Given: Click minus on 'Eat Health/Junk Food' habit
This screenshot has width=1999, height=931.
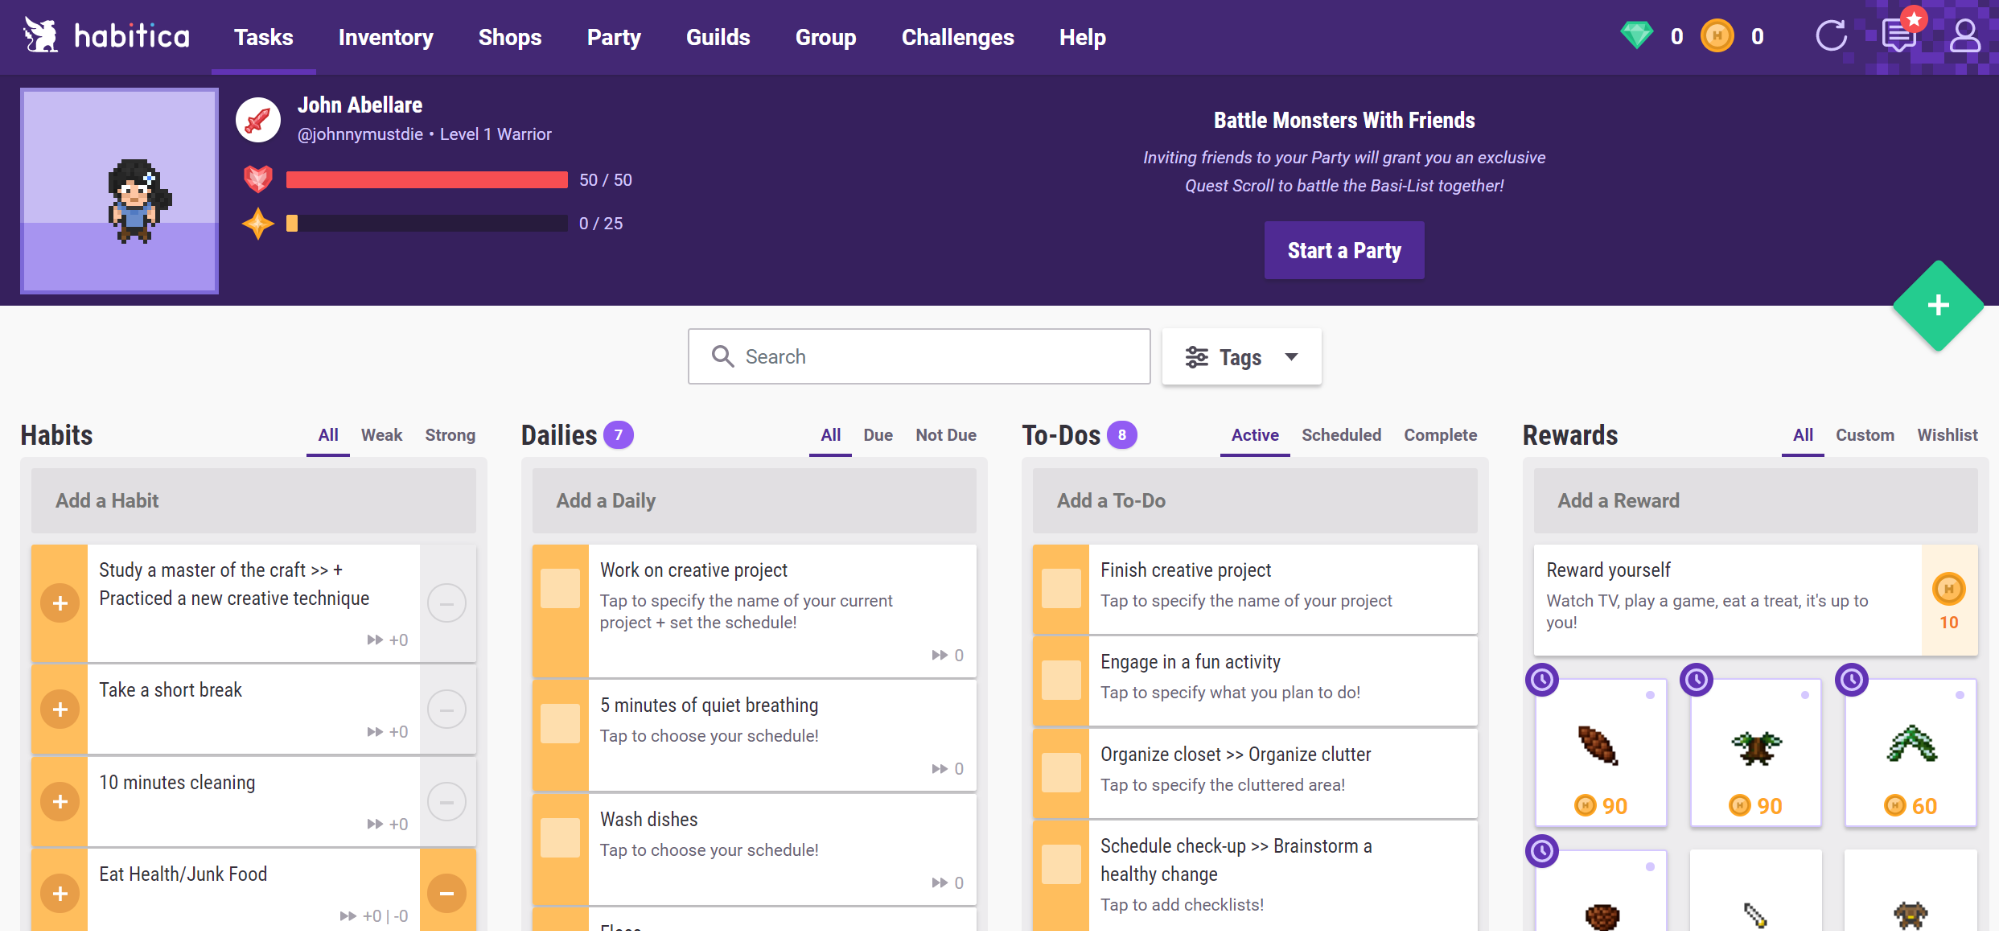Looking at the screenshot, I should click(x=447, y=893).
